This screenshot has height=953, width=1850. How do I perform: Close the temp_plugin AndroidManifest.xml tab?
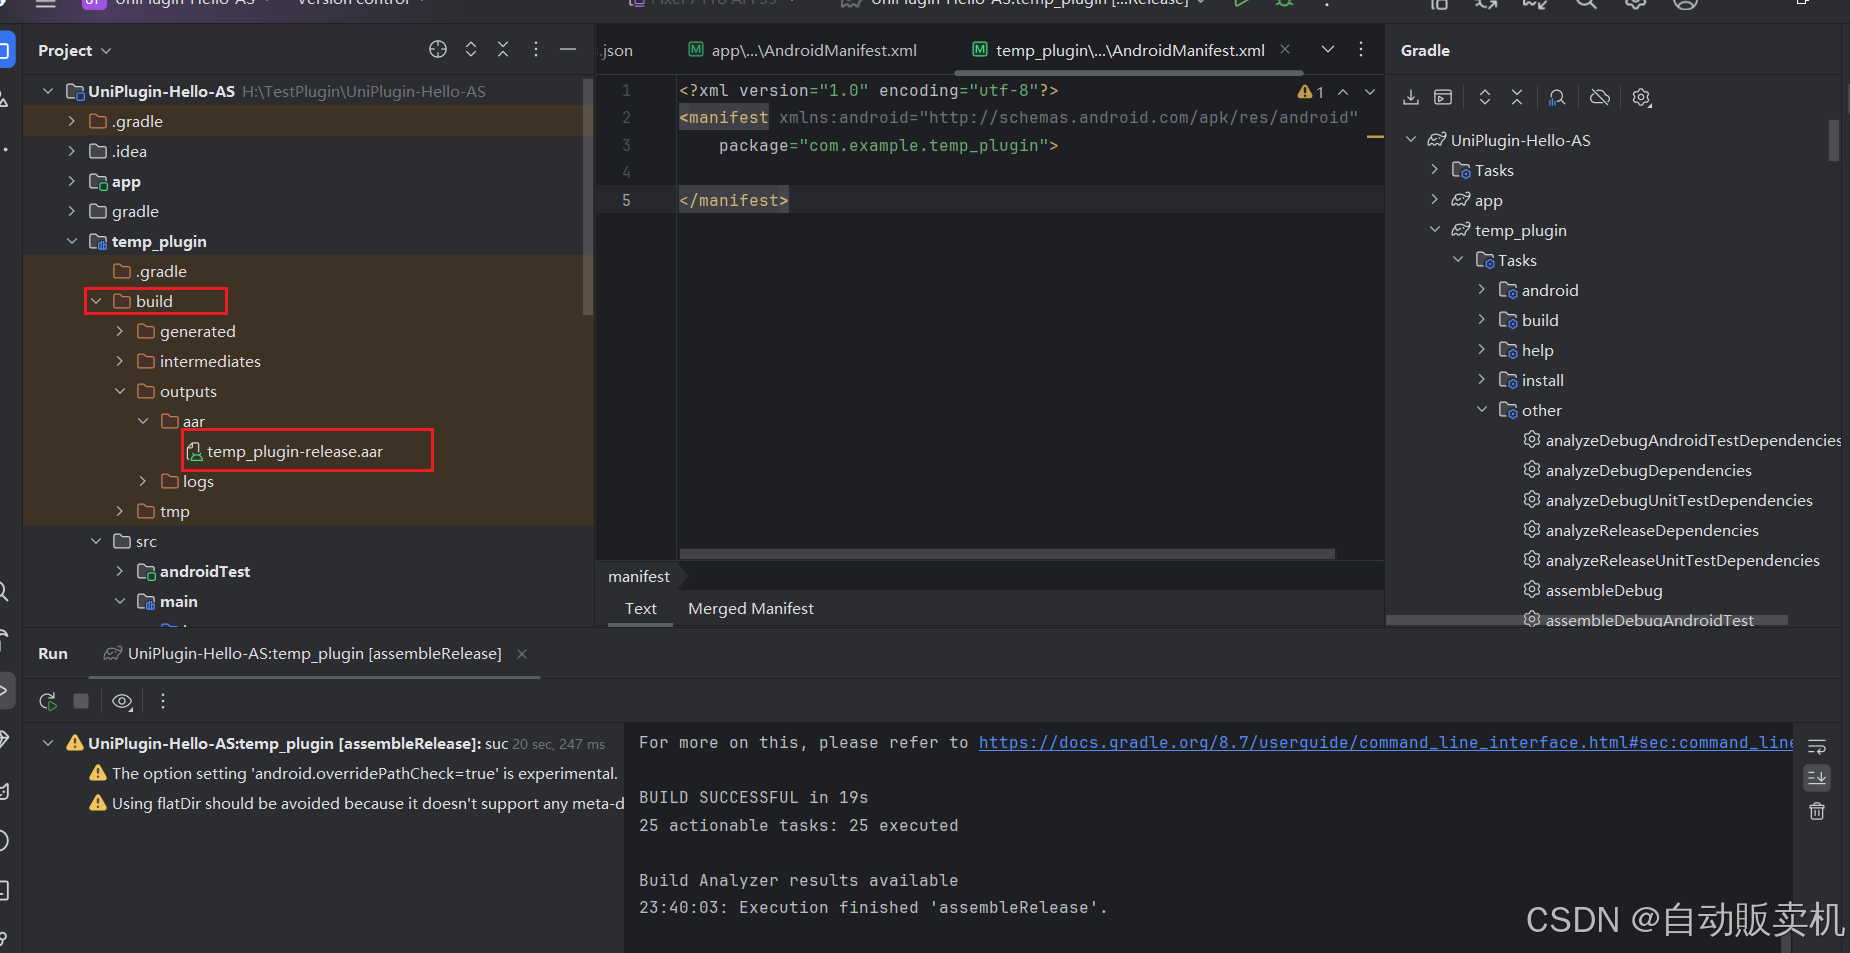click(x=1285, y=49)
